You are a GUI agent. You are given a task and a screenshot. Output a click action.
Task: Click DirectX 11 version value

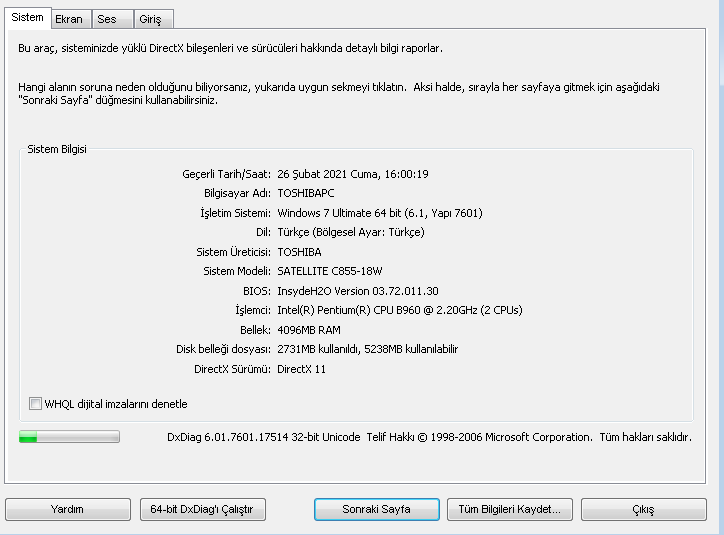click(x=302, y=369)
